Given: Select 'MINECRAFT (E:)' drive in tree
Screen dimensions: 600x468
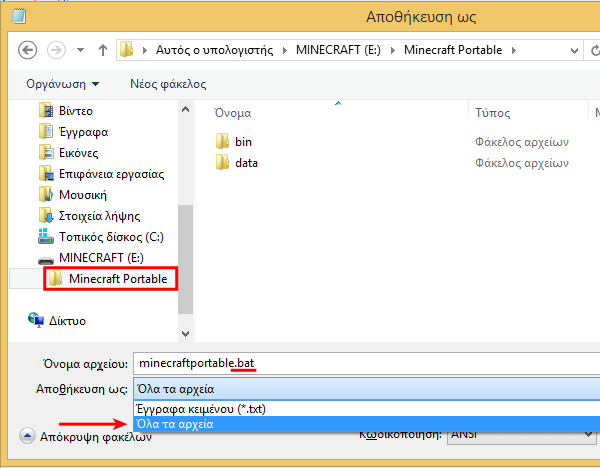Looking at the screenshot, I should point(101,258).
